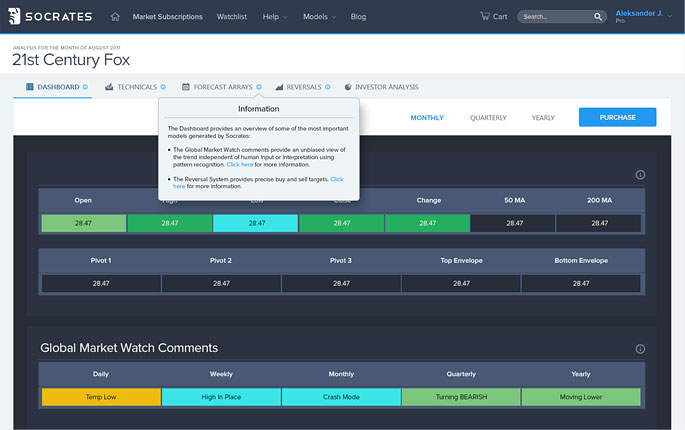The height and width of the screenshot is (430, 685).
Task: Click info dot next to Forecast Arrays
Action: pyautogui.click(x=259, y=87)
